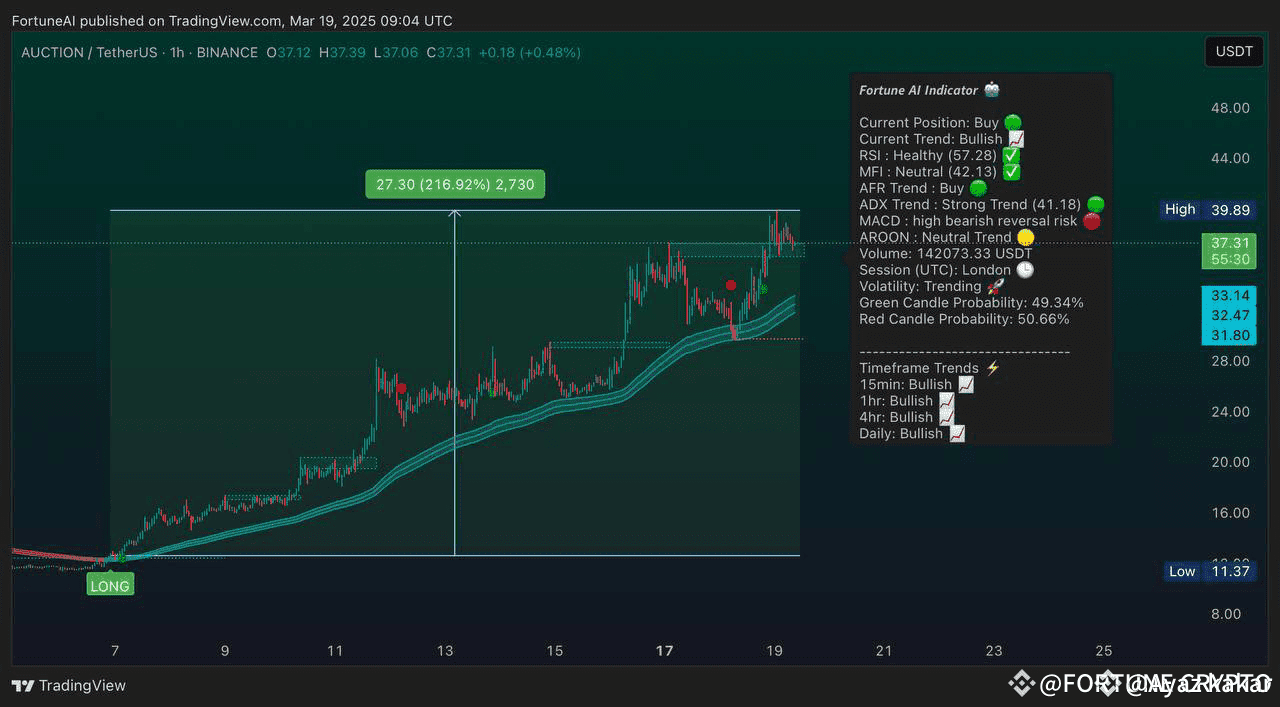Viewport: 1280px width, 707px height.
Task: Click the Green Candle Probability row
Action: tap(971, 302)
